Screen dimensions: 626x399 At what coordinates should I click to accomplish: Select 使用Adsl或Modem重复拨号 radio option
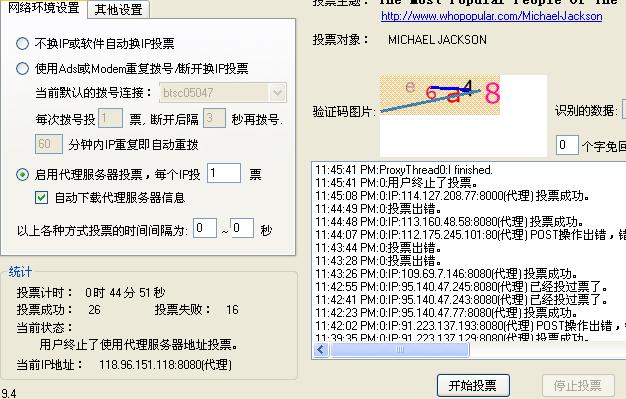22,69
